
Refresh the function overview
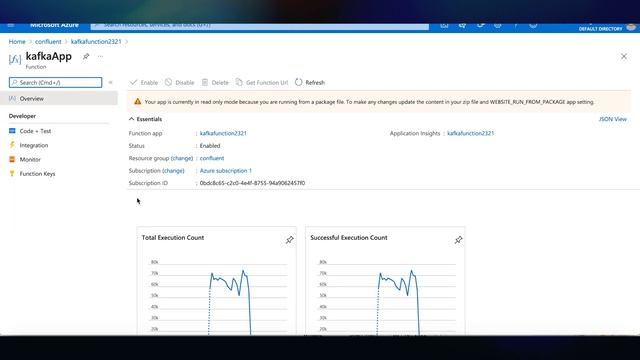[310, 82]
